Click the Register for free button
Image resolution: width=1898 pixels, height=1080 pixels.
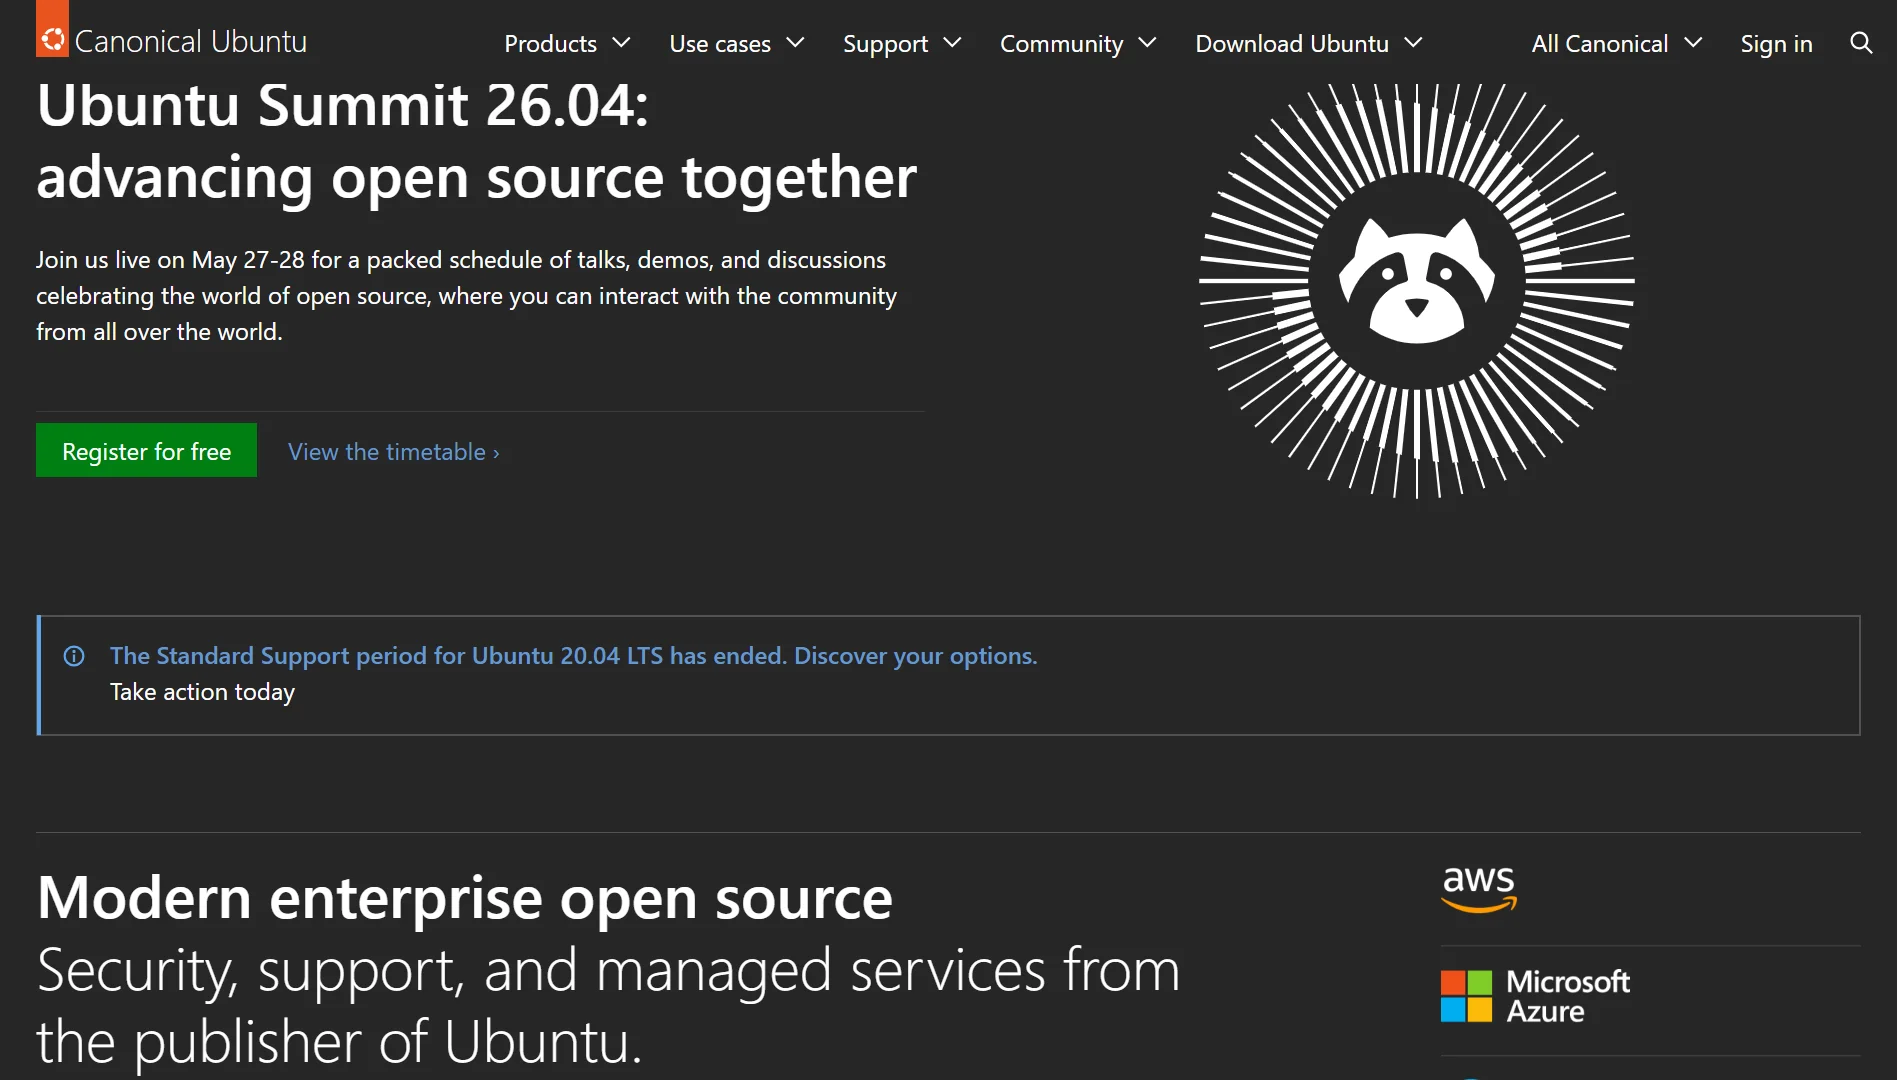[x=146, y=451]
